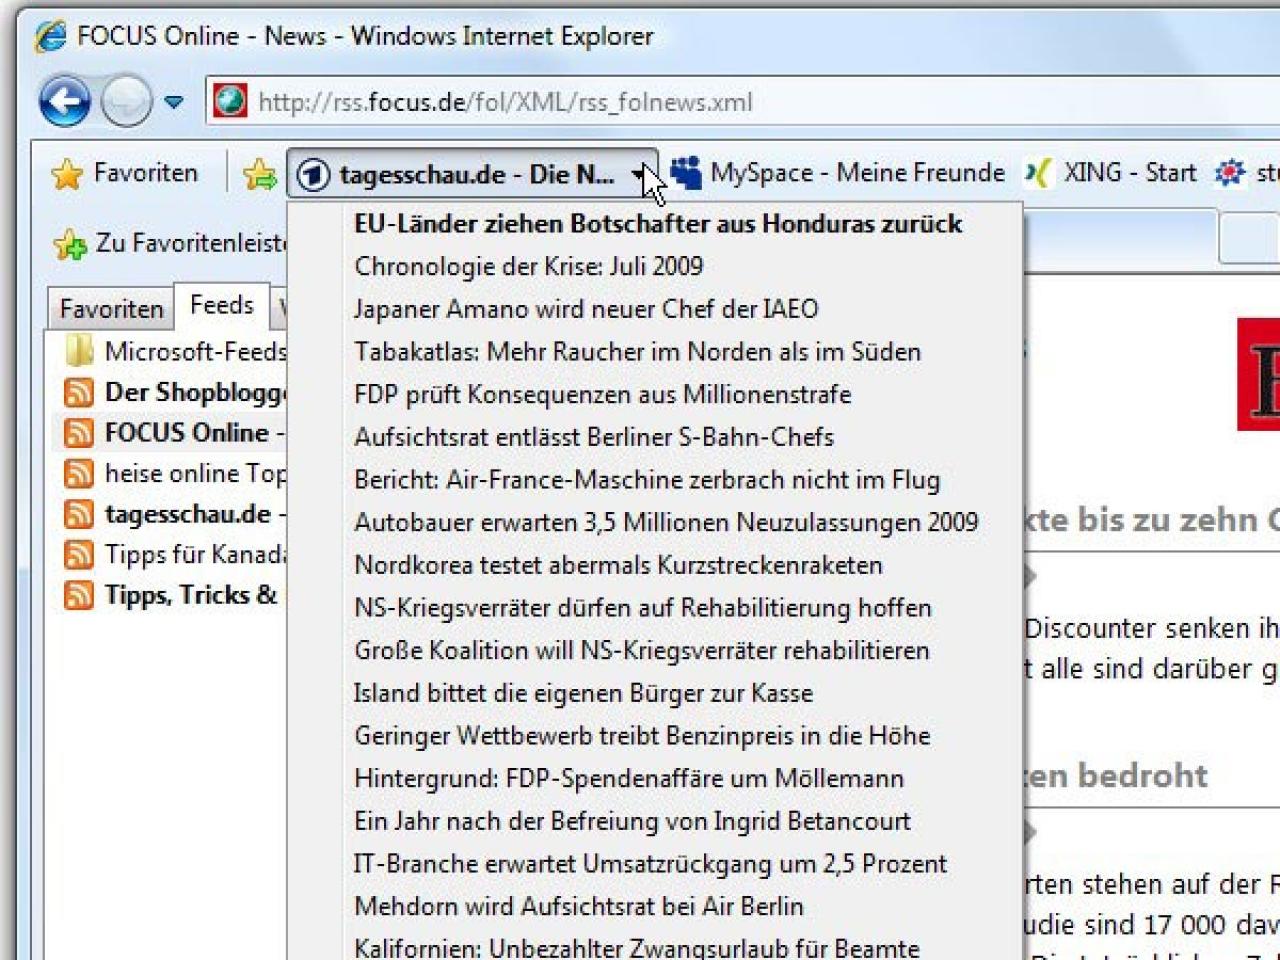Open the Microsoft-Feeds folder

point(174,351)
